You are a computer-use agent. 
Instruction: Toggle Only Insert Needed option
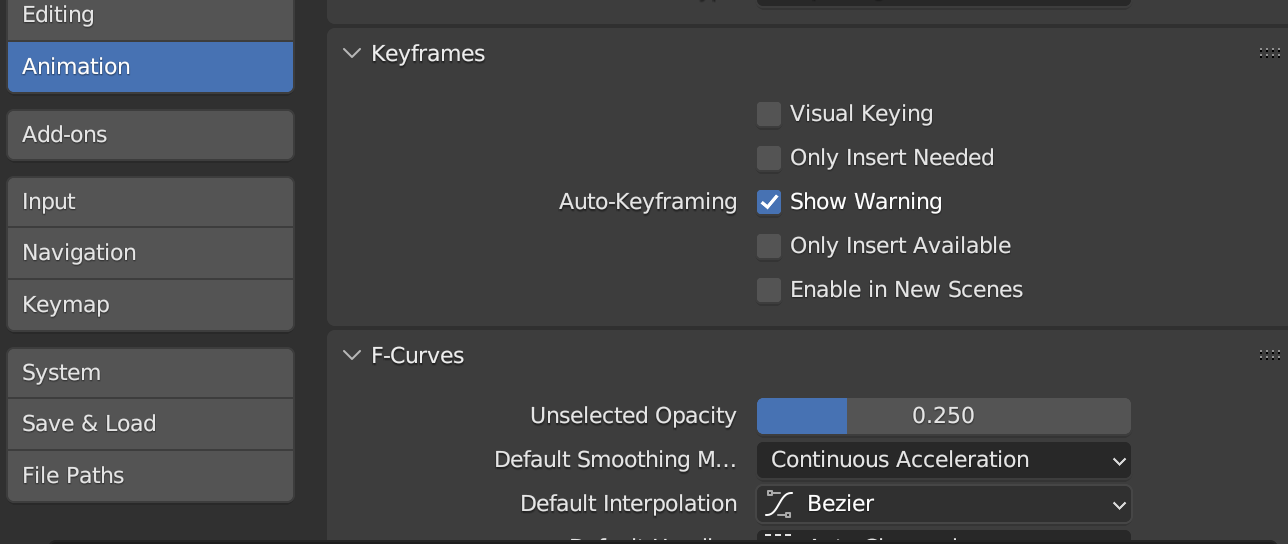click(x=769, y=158)
